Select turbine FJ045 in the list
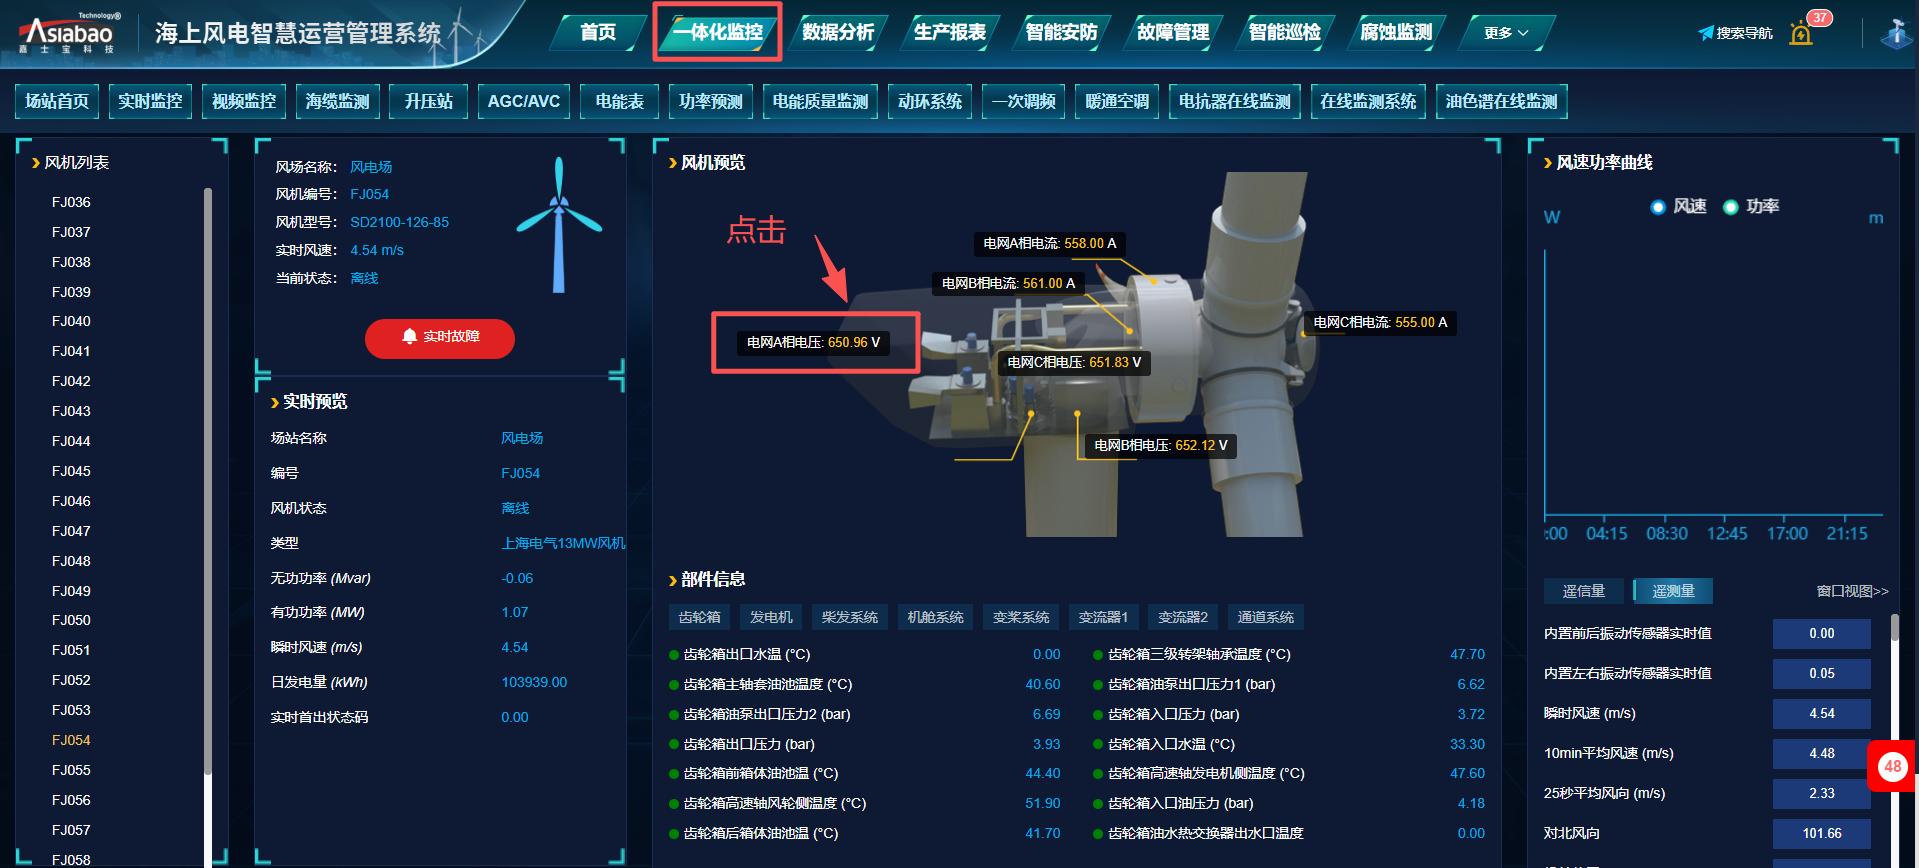The image size is (1919, 868). pyautogui.click(x=71, y=471)
